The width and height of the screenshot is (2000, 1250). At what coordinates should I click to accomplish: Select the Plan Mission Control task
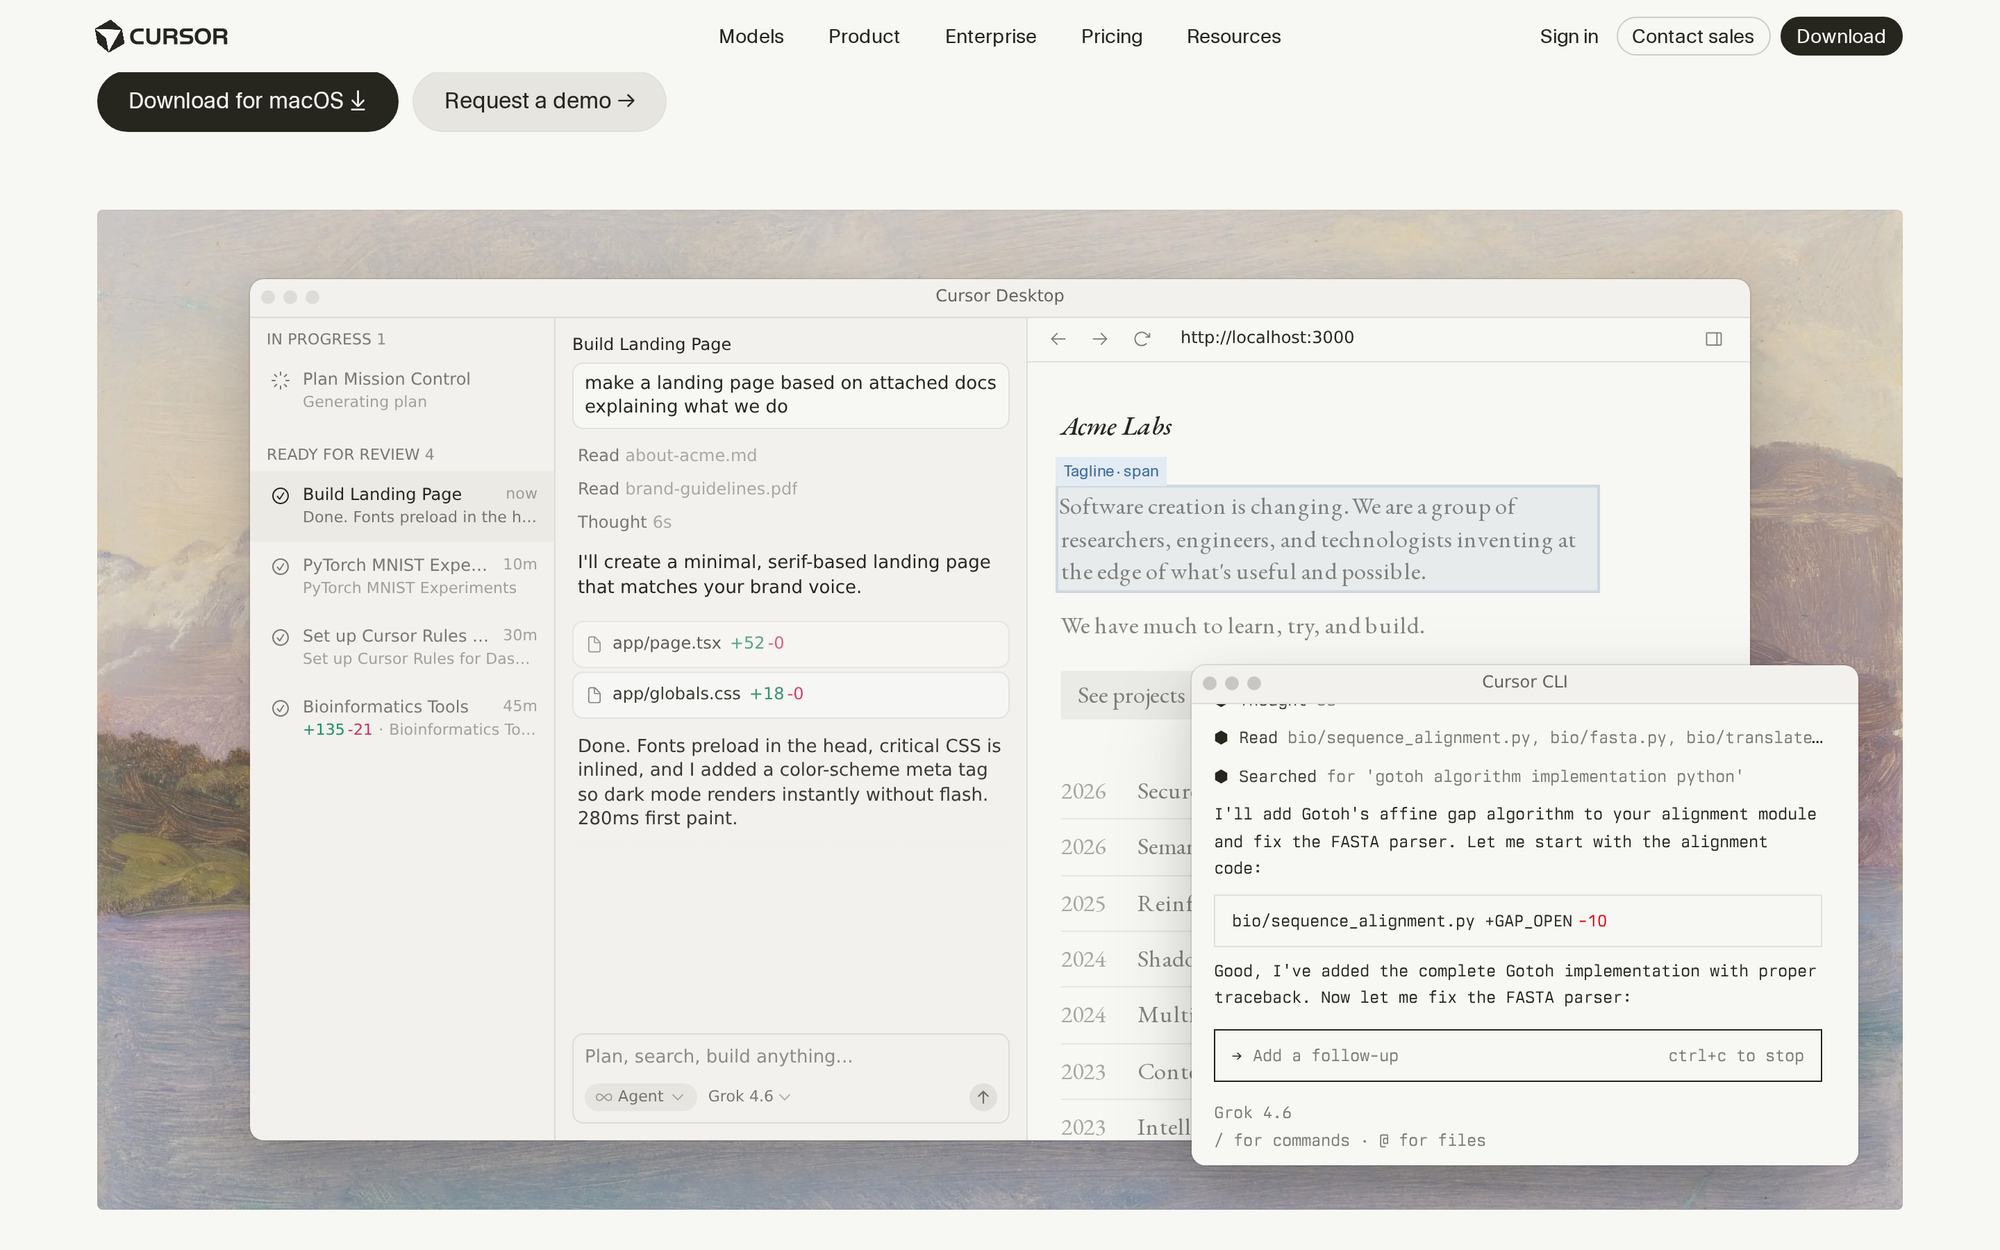point(402,389)
